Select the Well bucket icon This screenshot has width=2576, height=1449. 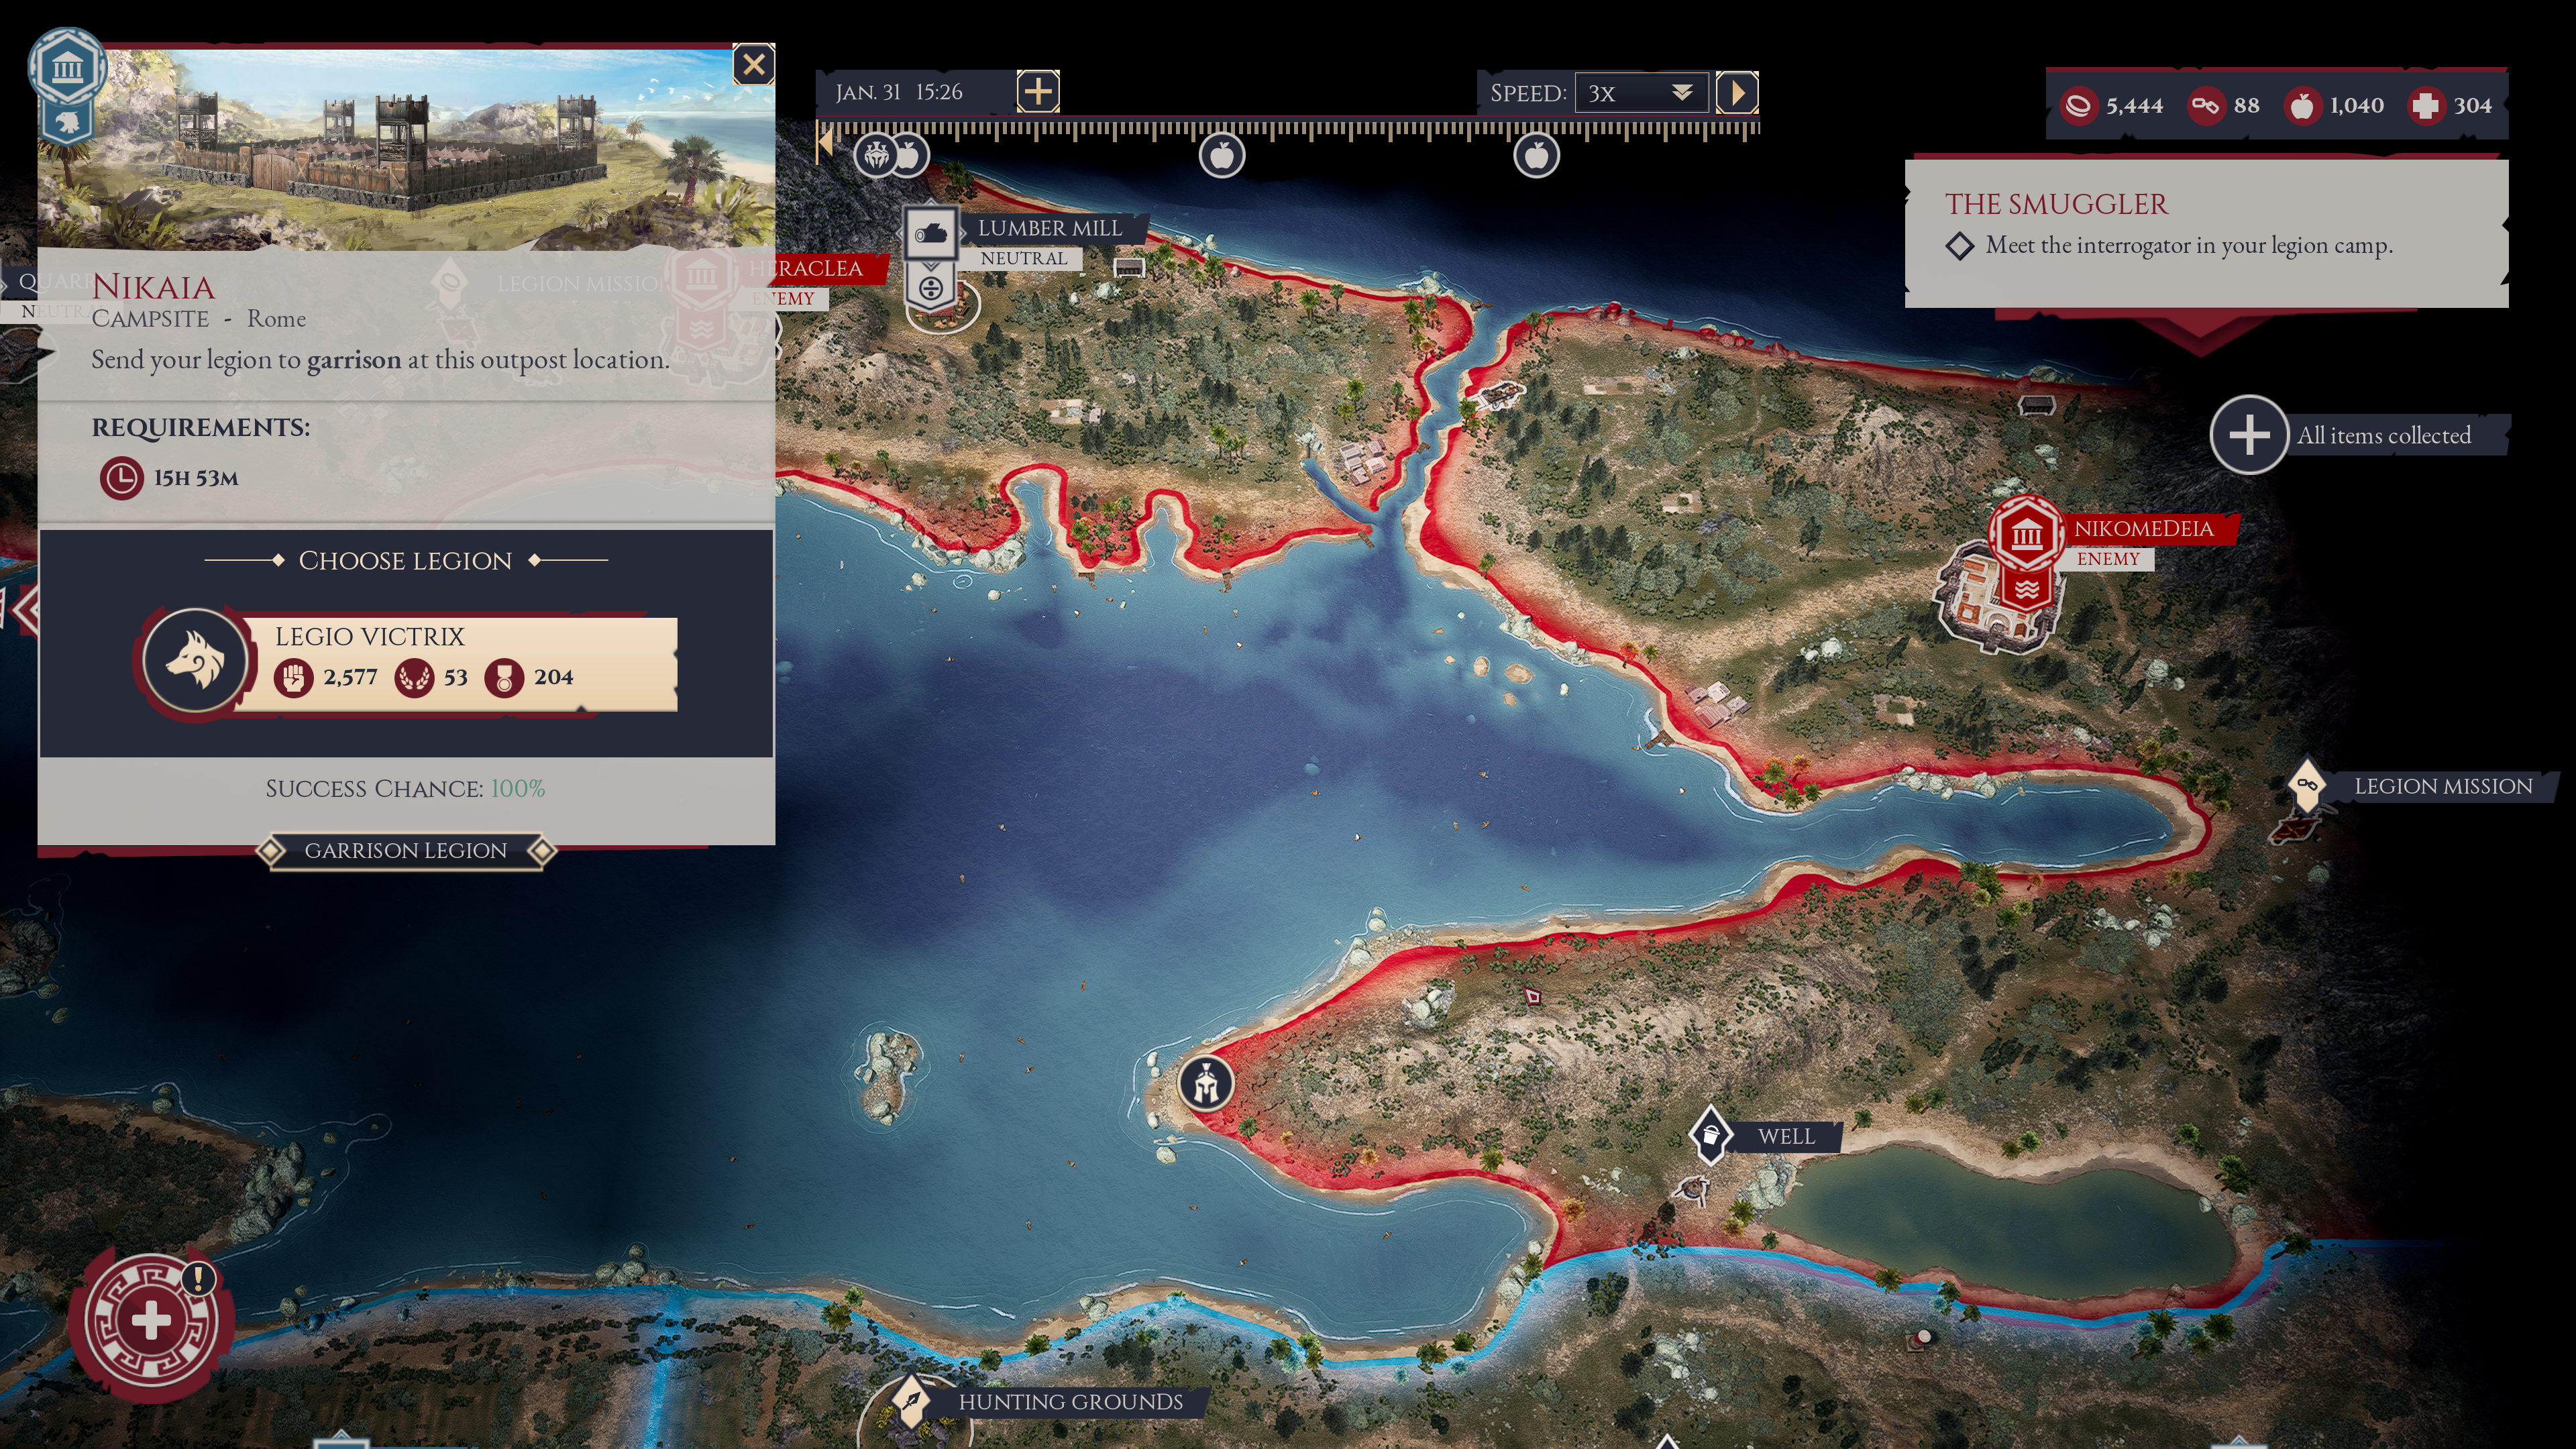pyautogui.click(x=1710, y=1134)
